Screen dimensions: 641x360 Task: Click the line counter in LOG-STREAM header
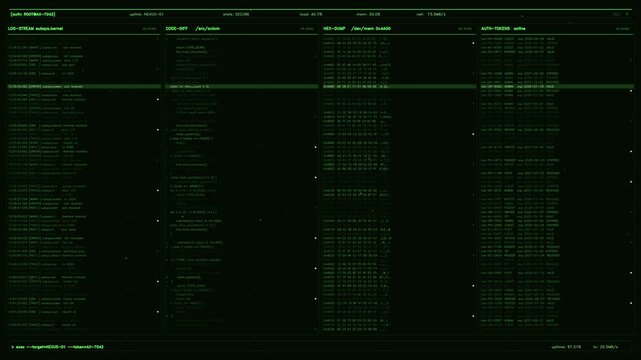(x=149, y=29)
